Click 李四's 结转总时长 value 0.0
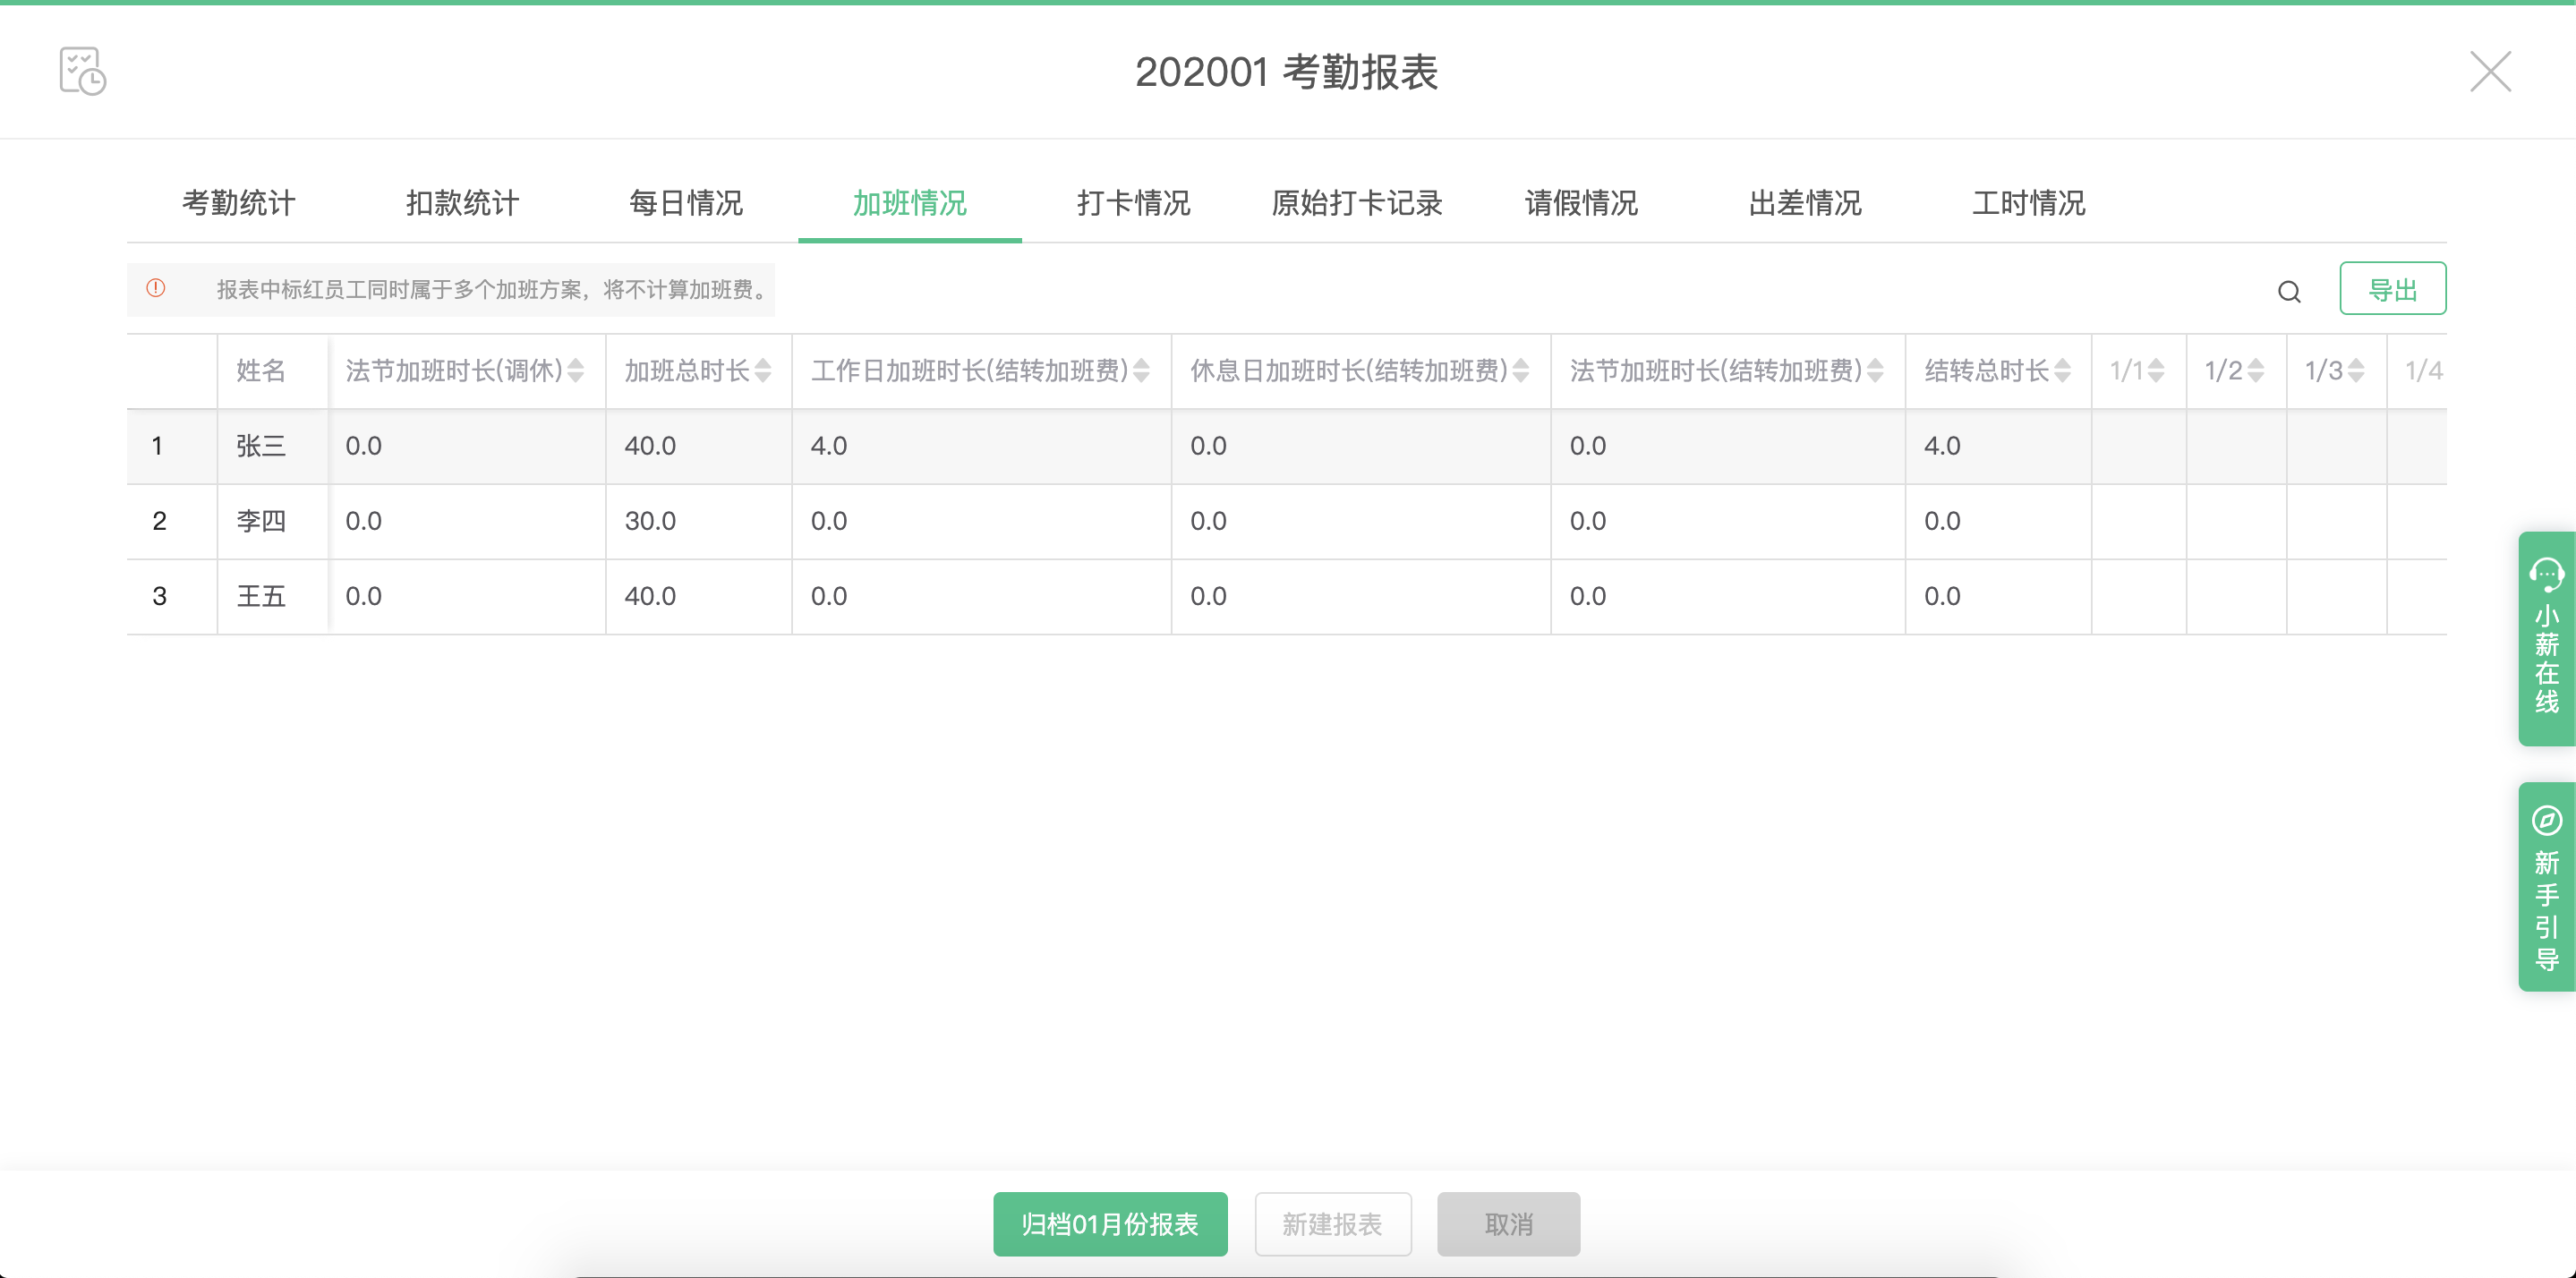This screenshot has width=2576, height=1278. click(x=1942, y=521)
